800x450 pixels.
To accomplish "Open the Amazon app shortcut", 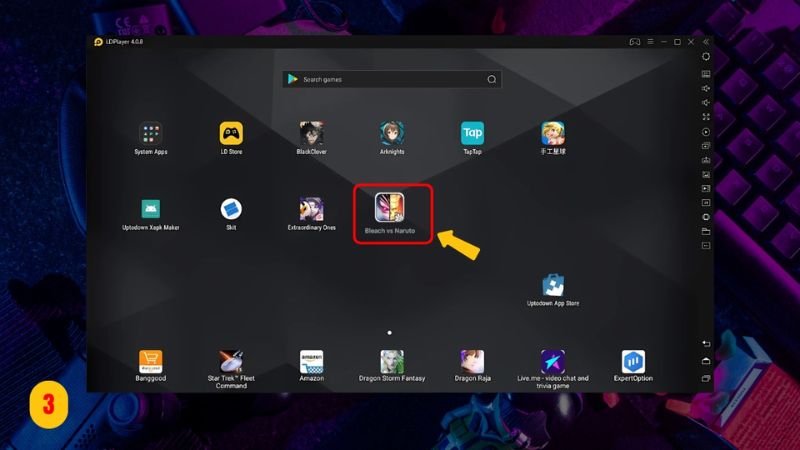I will 311,361.
